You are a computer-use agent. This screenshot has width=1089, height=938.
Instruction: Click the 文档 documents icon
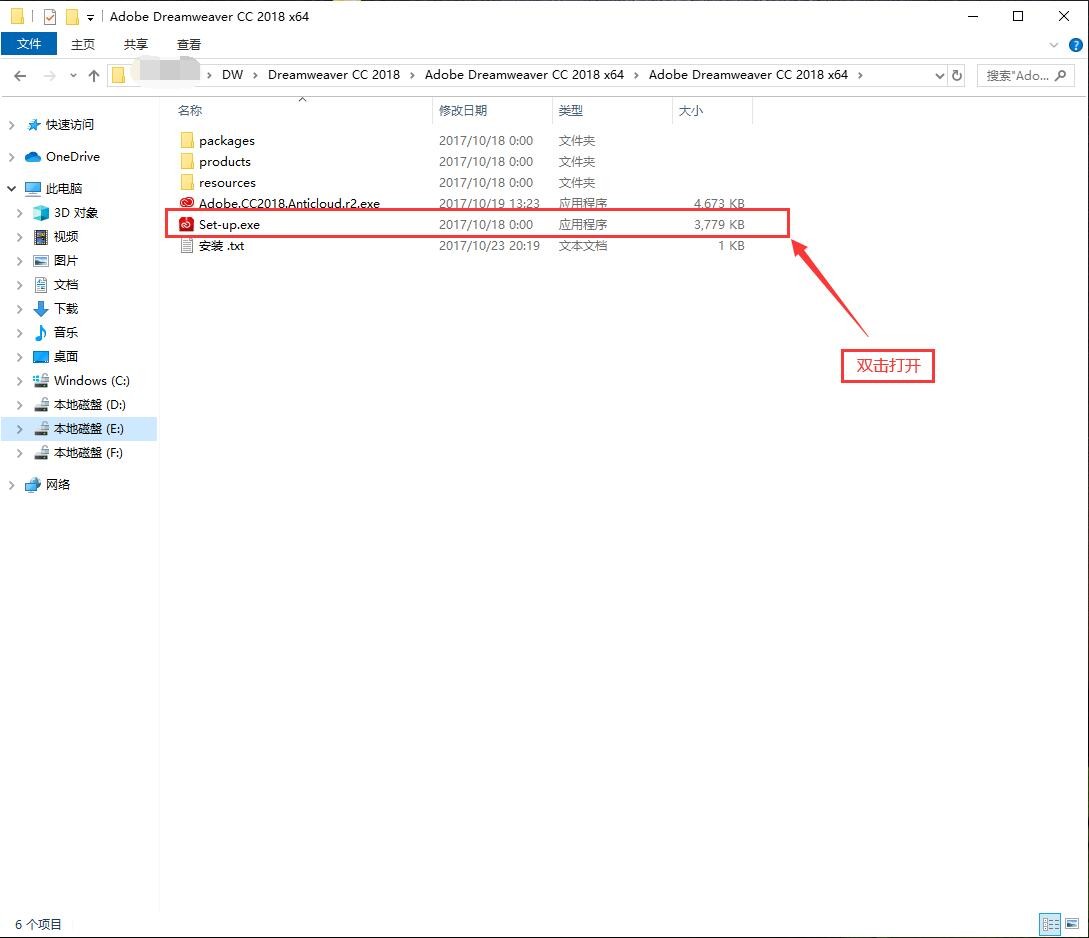coord(41,285)
